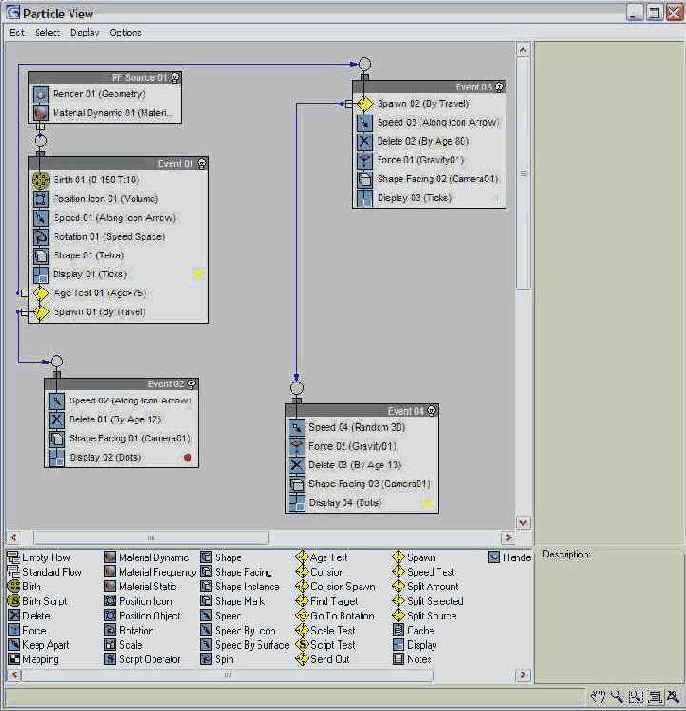Open the Select menu
The image size is (686, 711).
(47, 33)
